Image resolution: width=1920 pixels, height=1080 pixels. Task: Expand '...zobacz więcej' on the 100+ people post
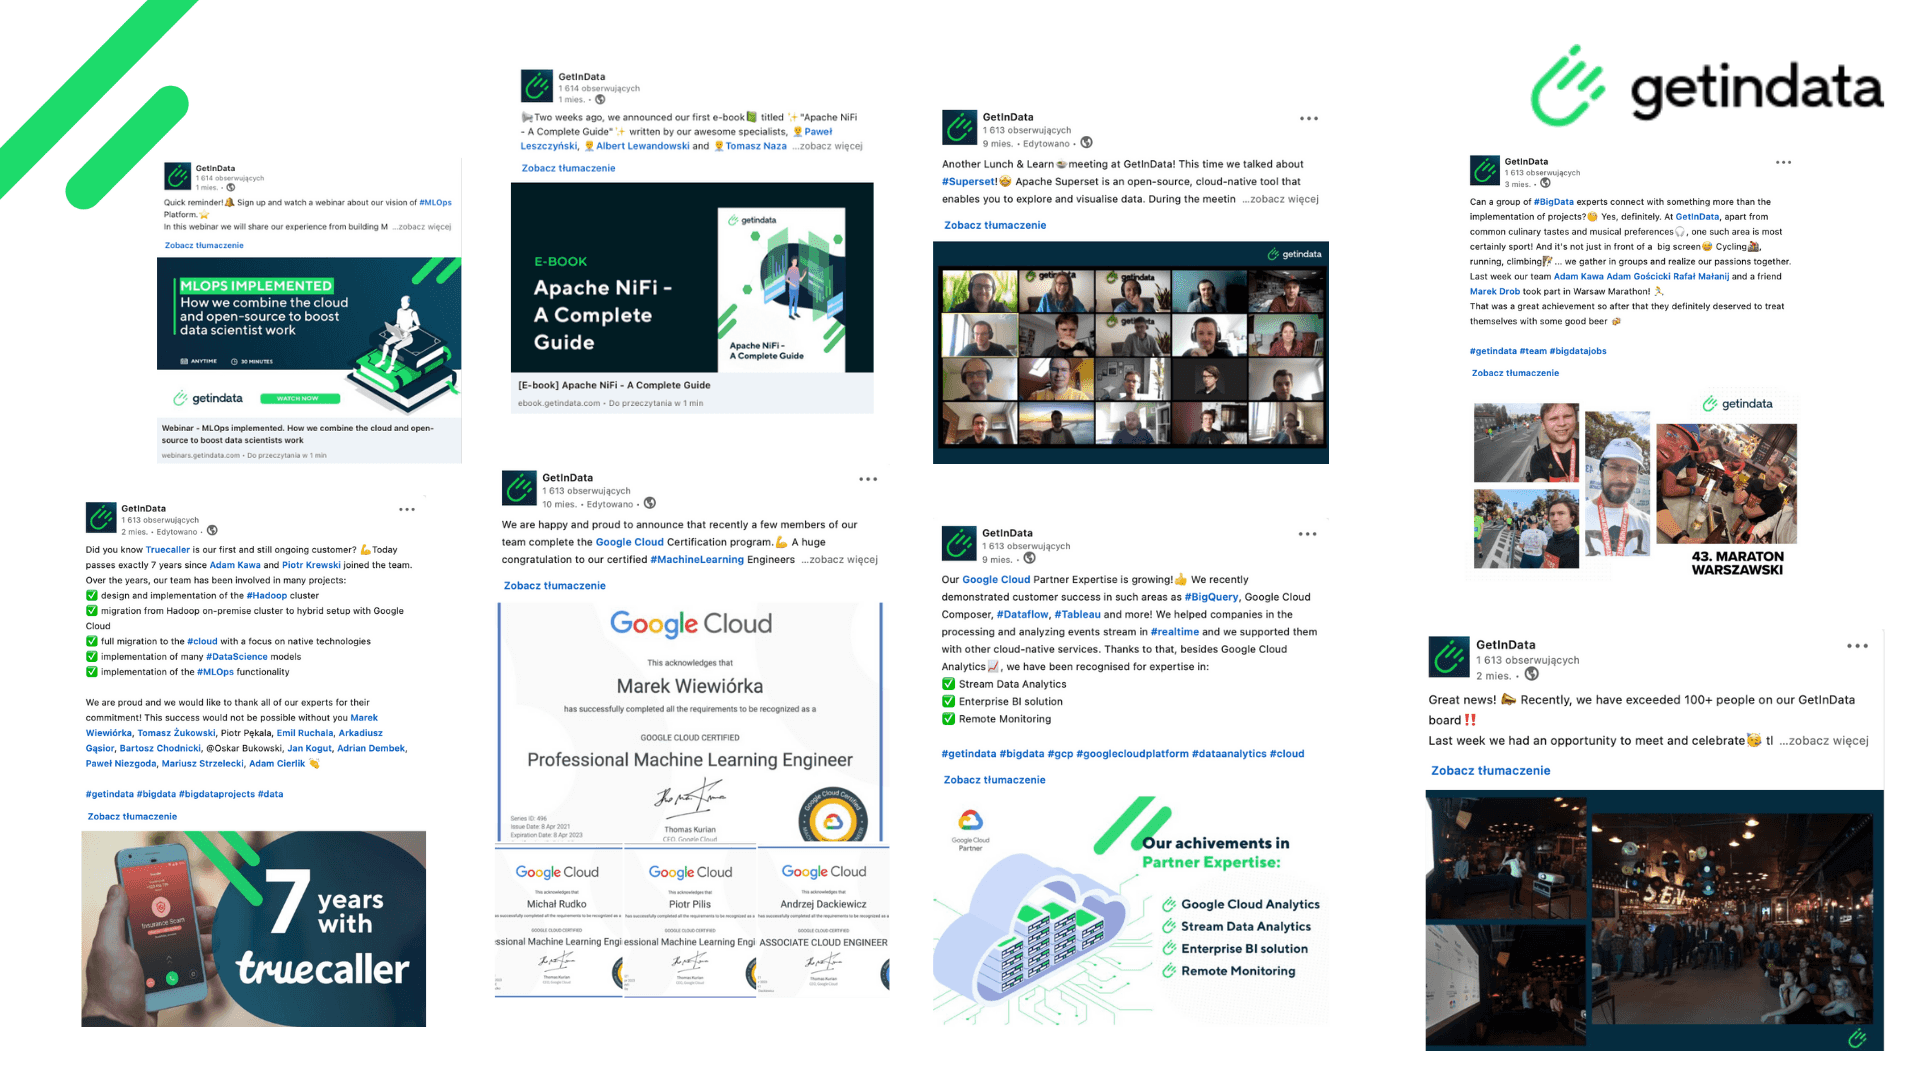point(1823,741)
